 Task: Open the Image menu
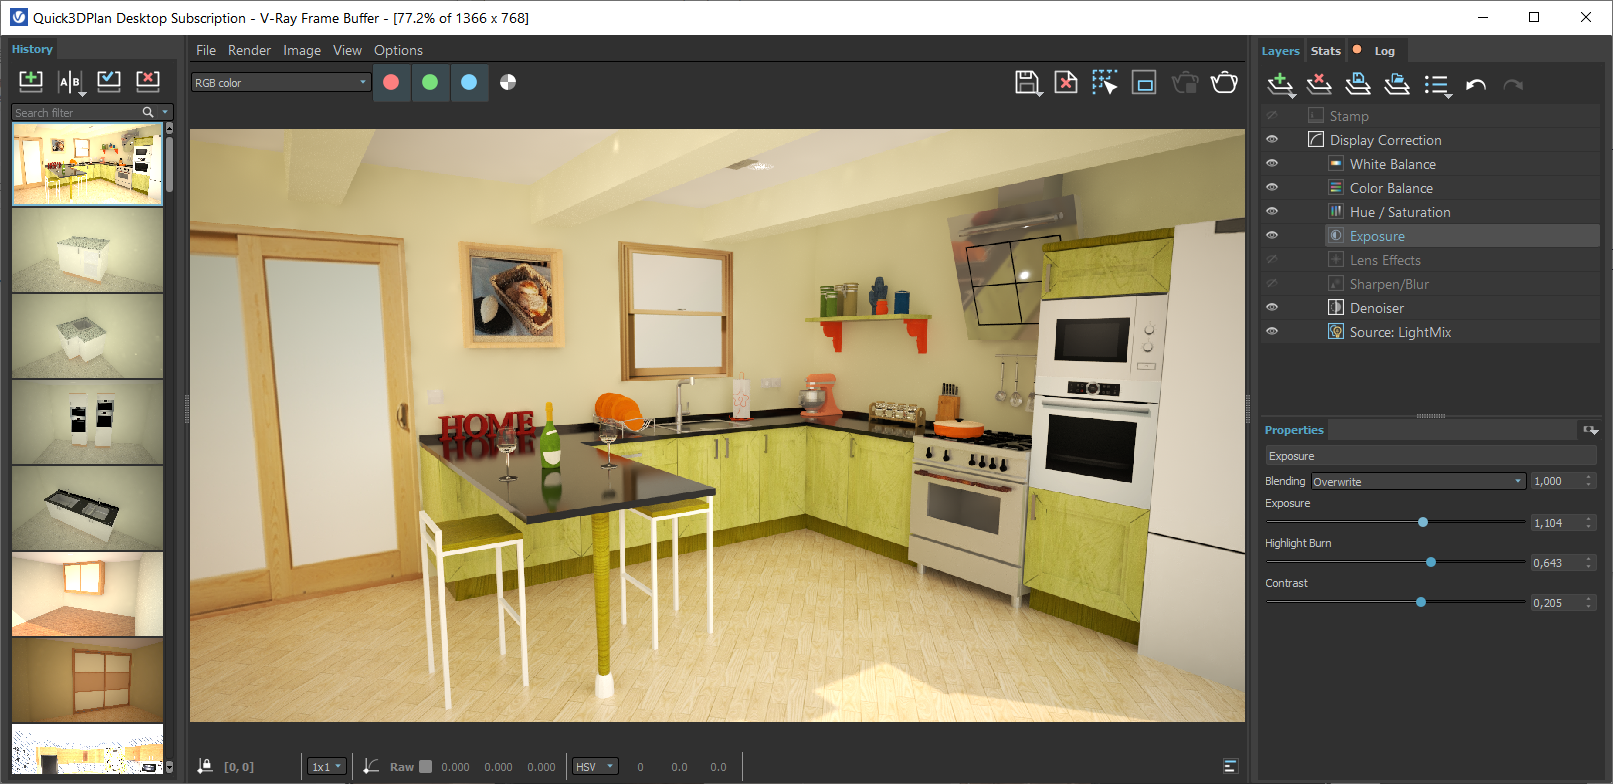(x=302, y=50)
